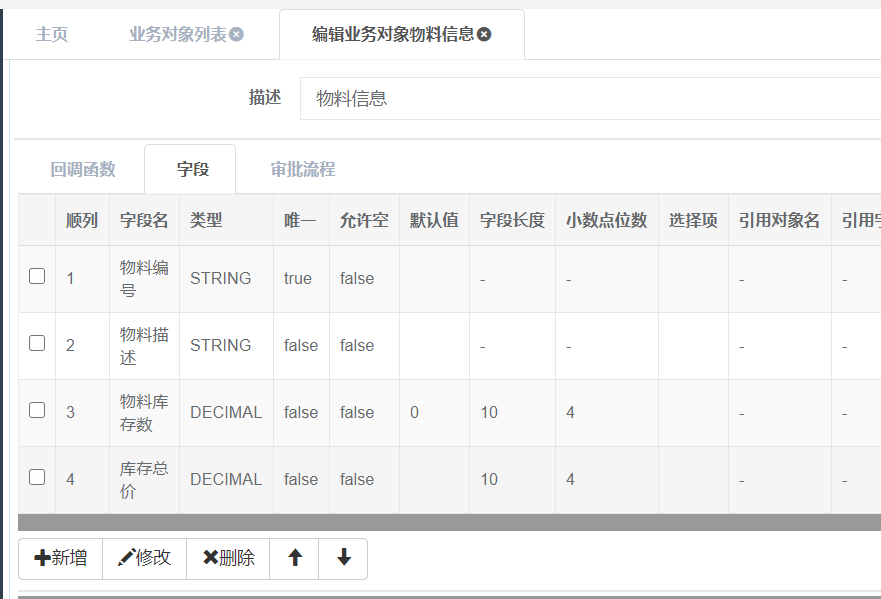Click the 修改 edit field button

[144, 558]
